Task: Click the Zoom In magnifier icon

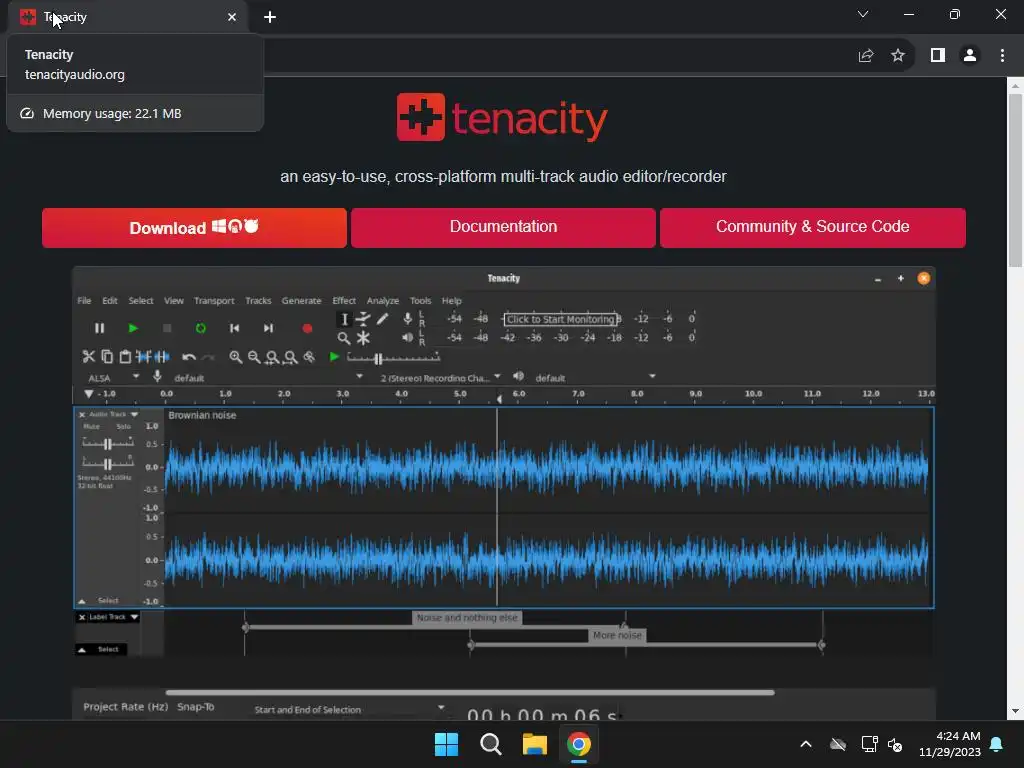Action: [x=236, y=357]
